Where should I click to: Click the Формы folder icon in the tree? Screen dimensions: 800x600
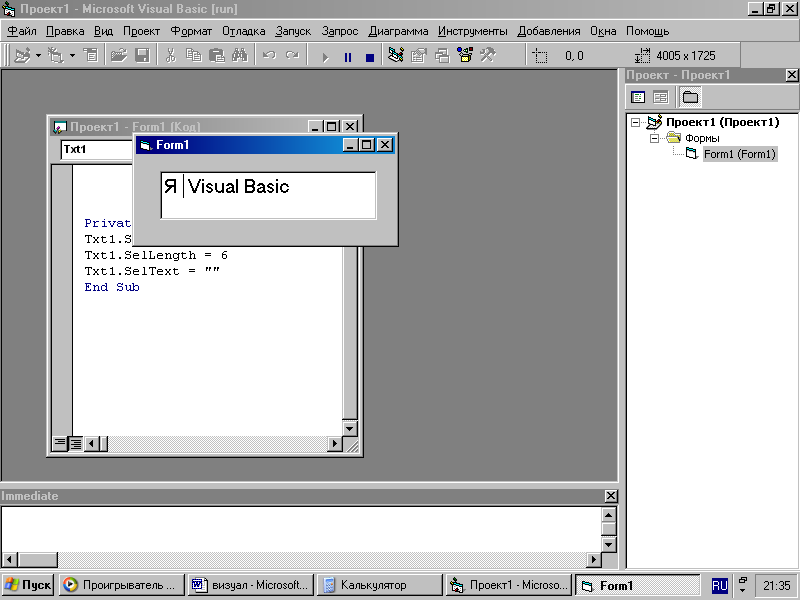pos(674,137)
